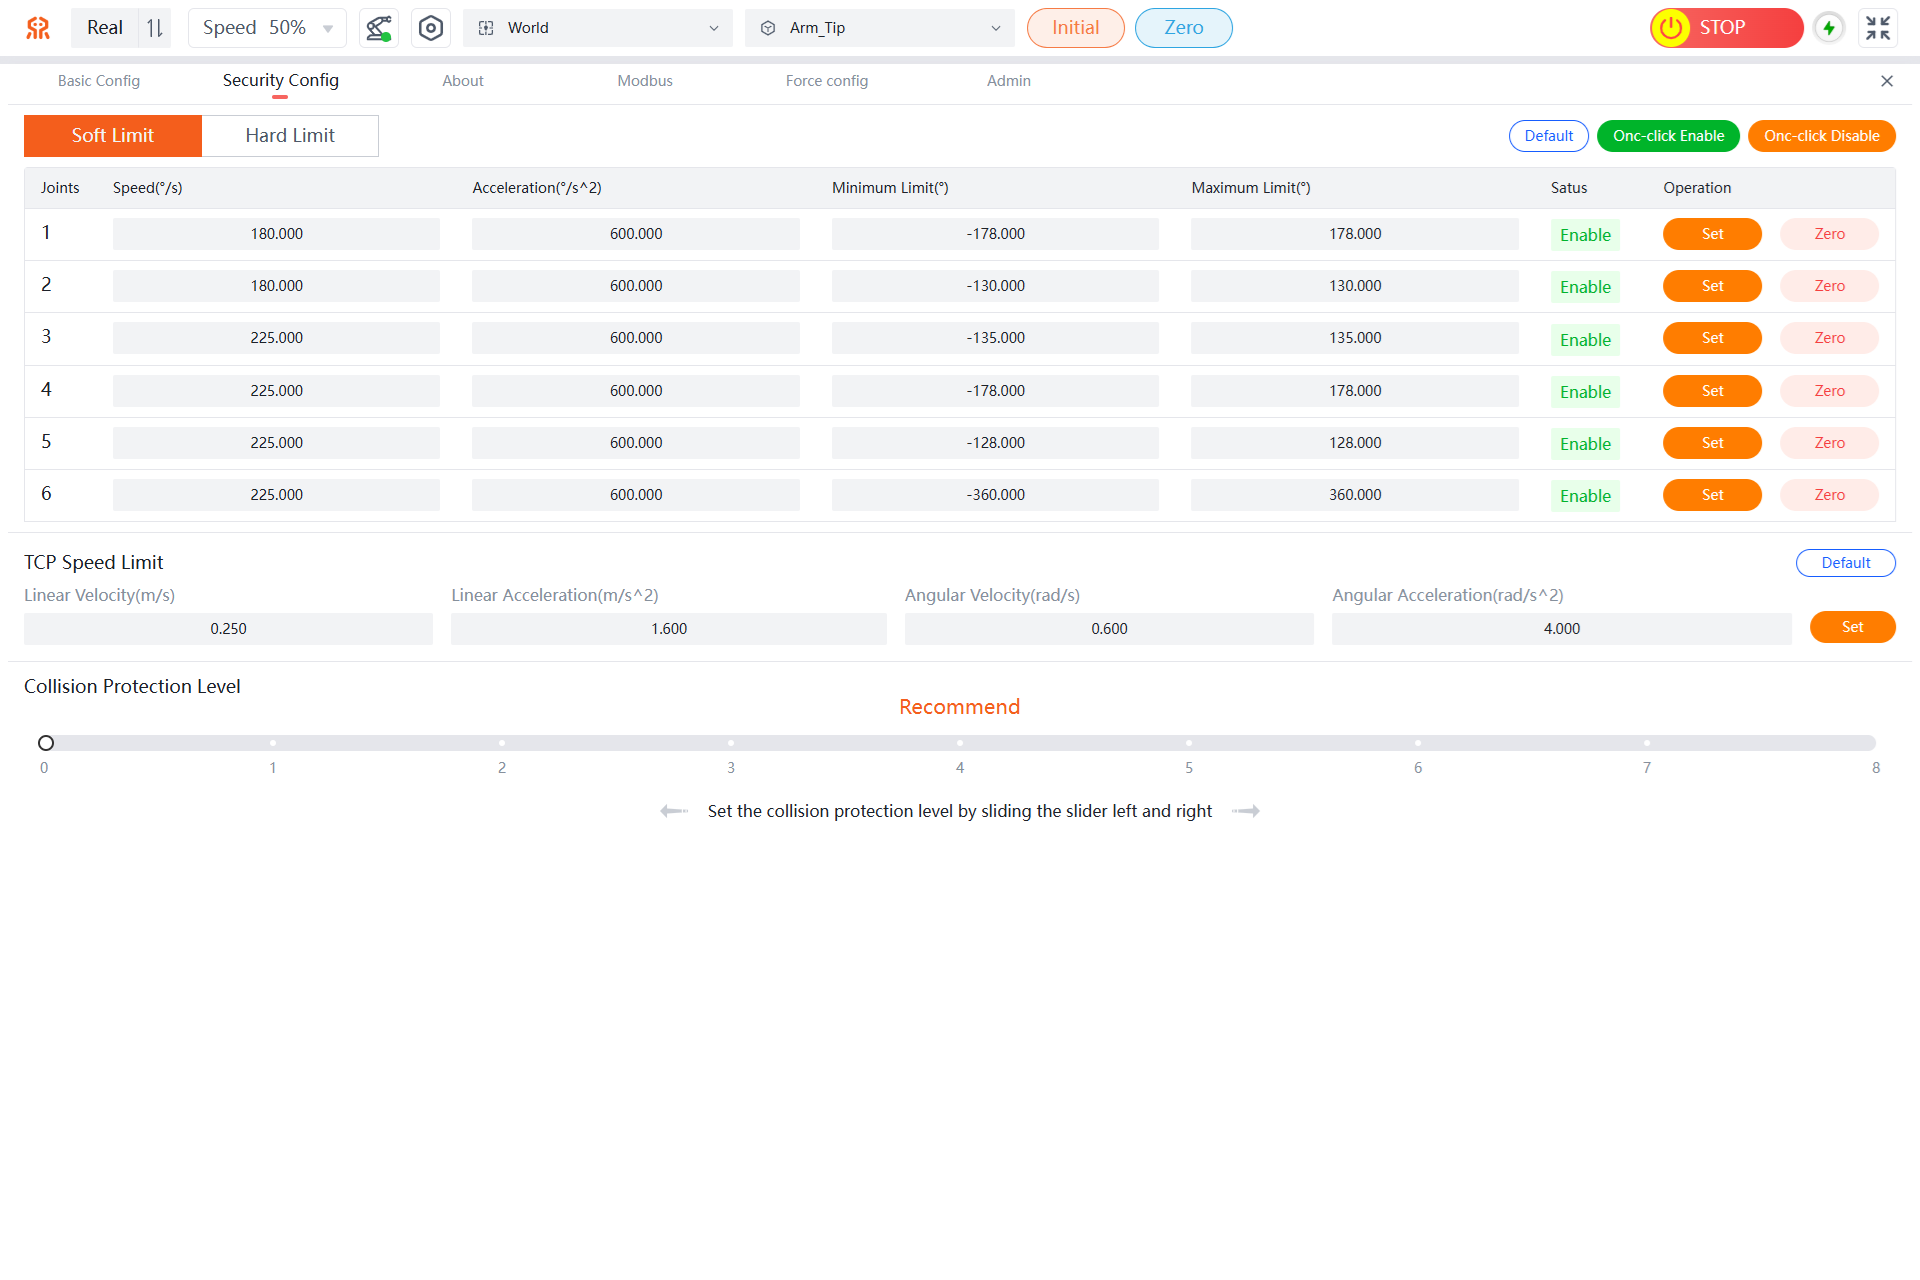1920x1280 pixels.
Task: Click the green lightning bolt icon
Action: tap(1829, 28)
